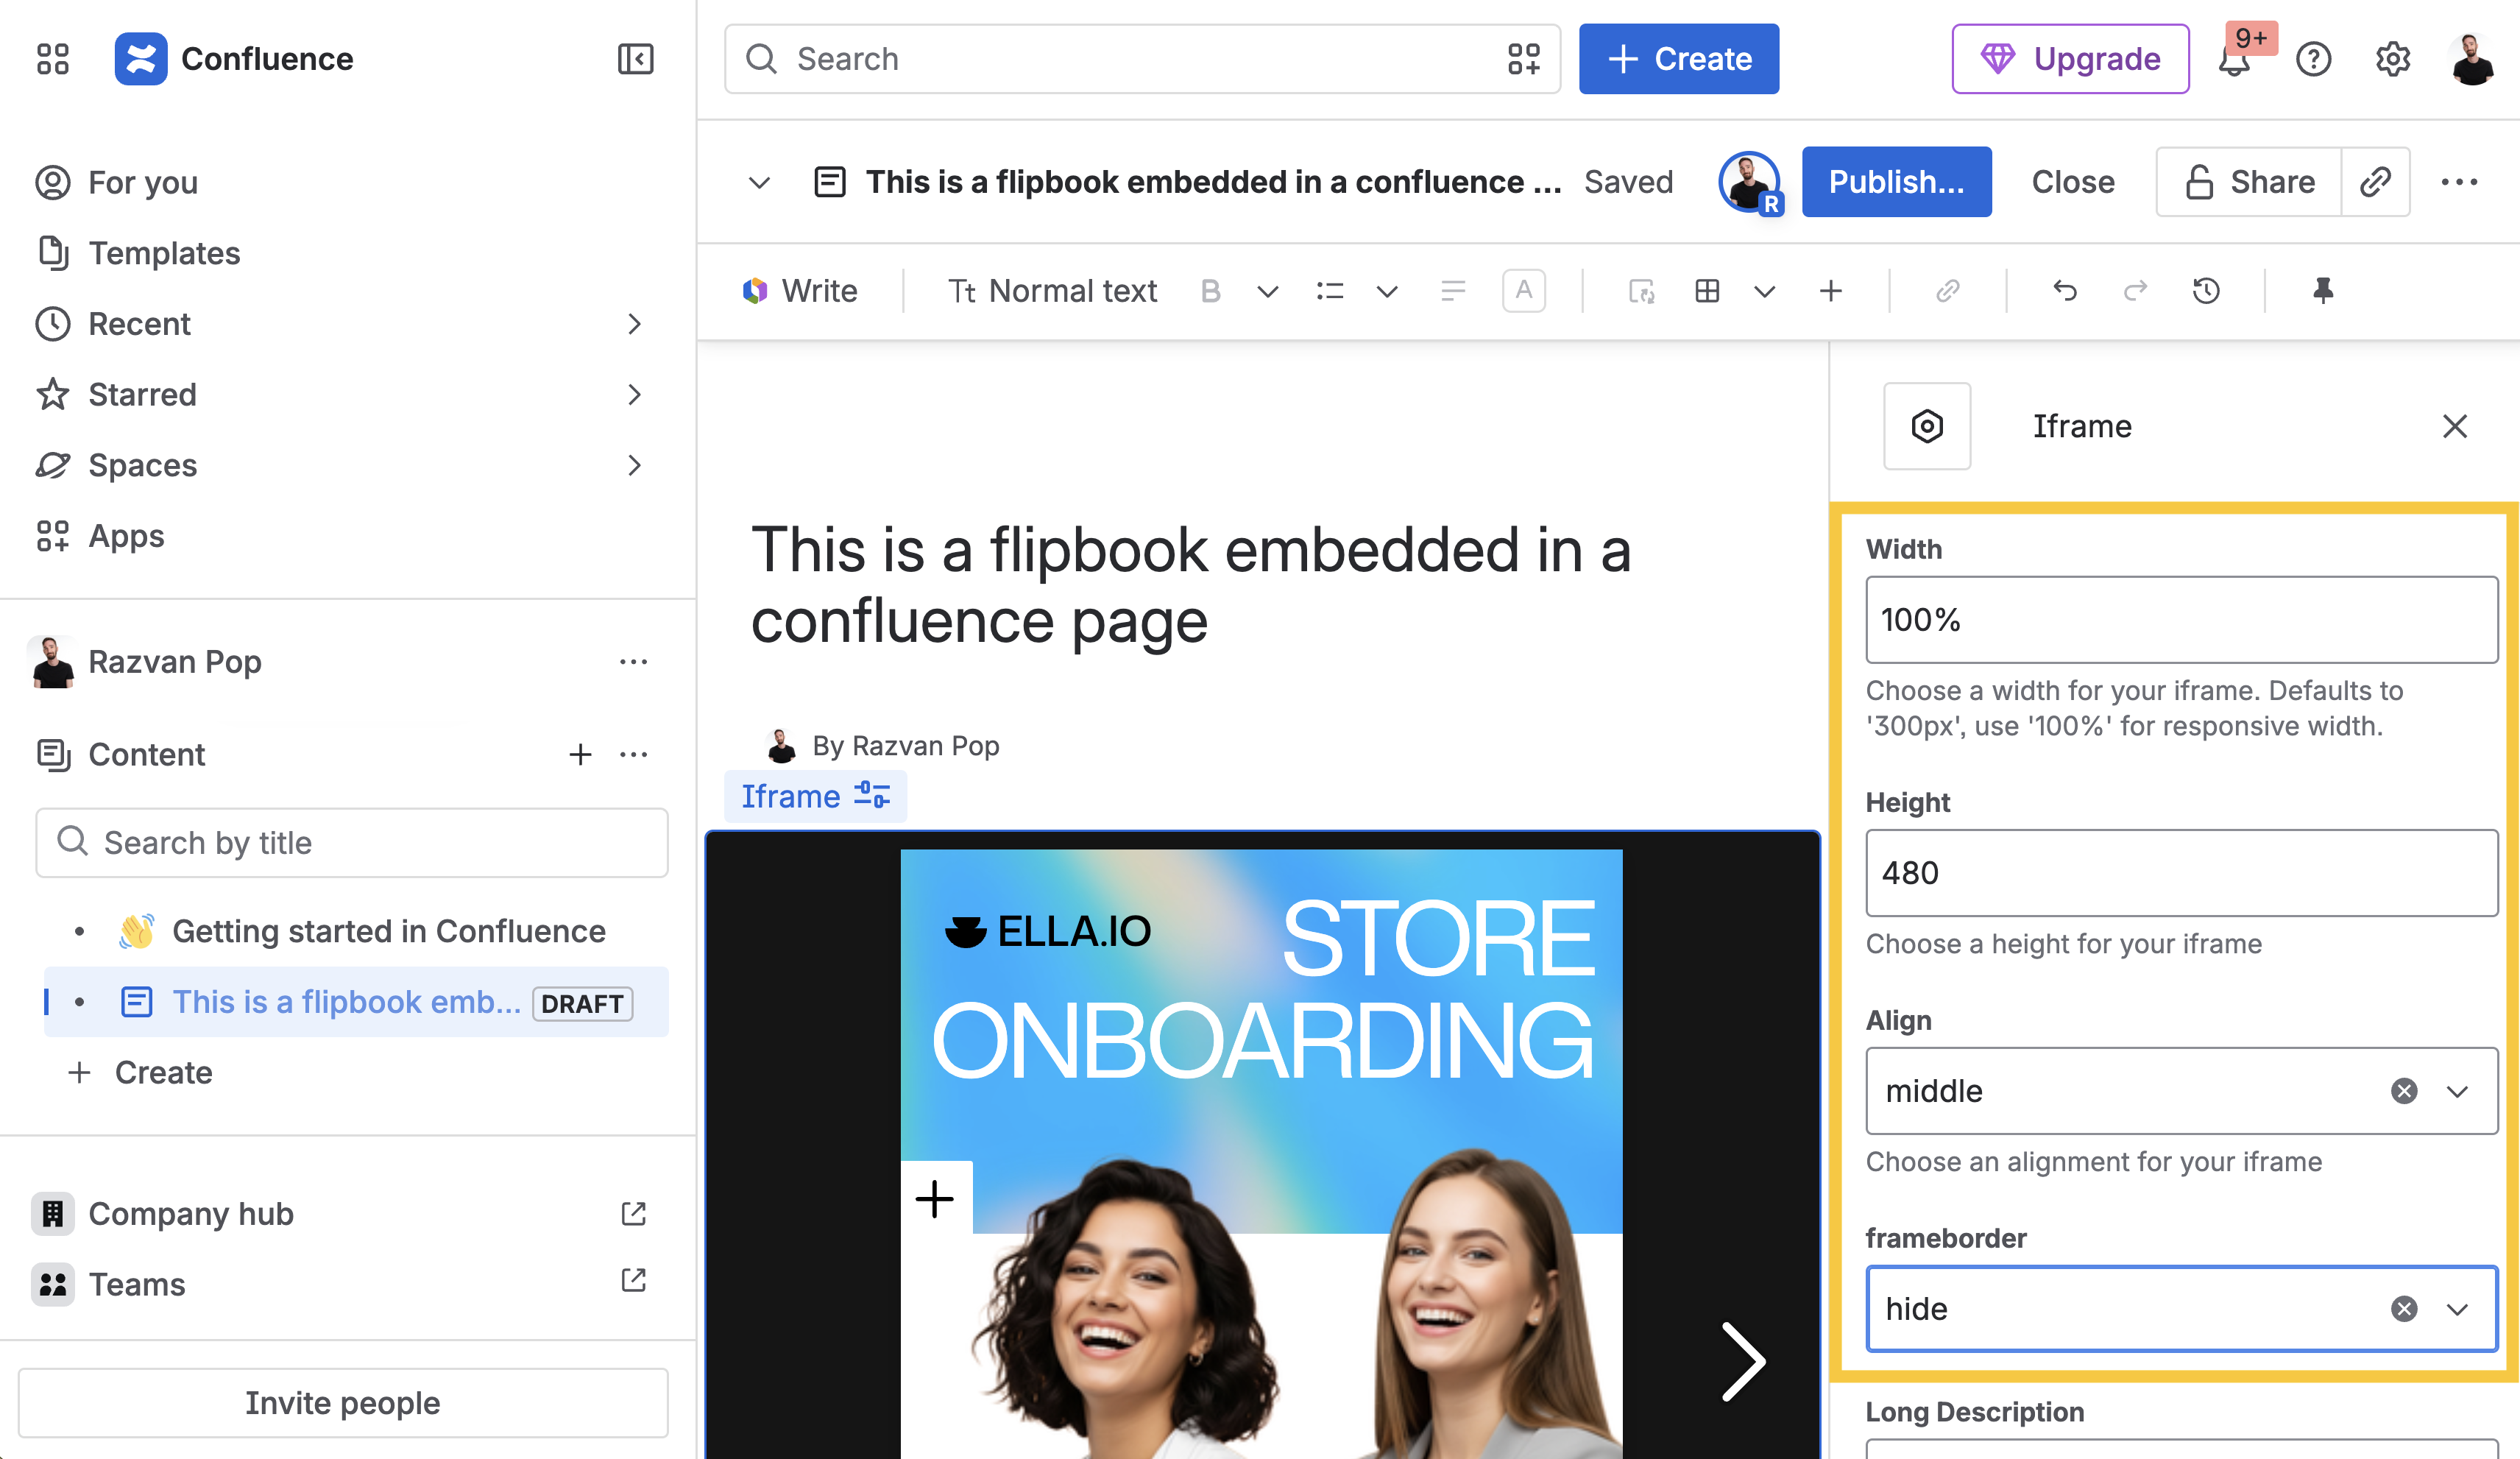Clear the frameborder value hide

(2404, 1309)
